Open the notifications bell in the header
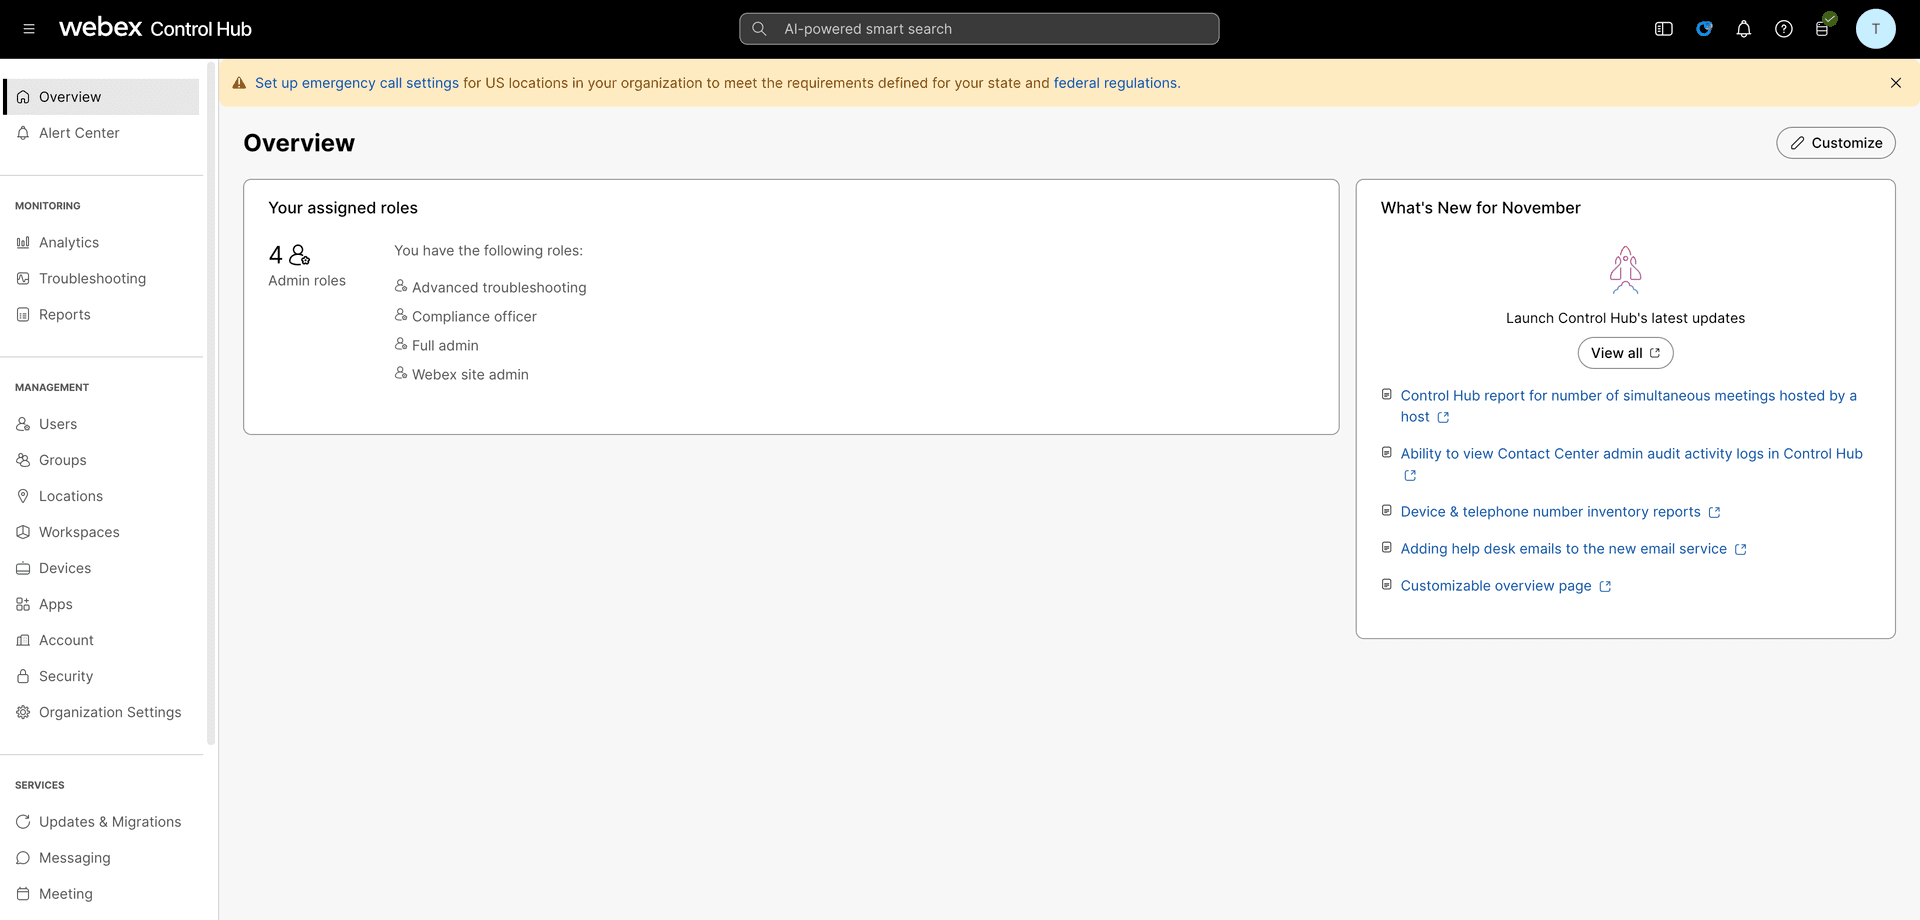 [x=1743, y=29]
